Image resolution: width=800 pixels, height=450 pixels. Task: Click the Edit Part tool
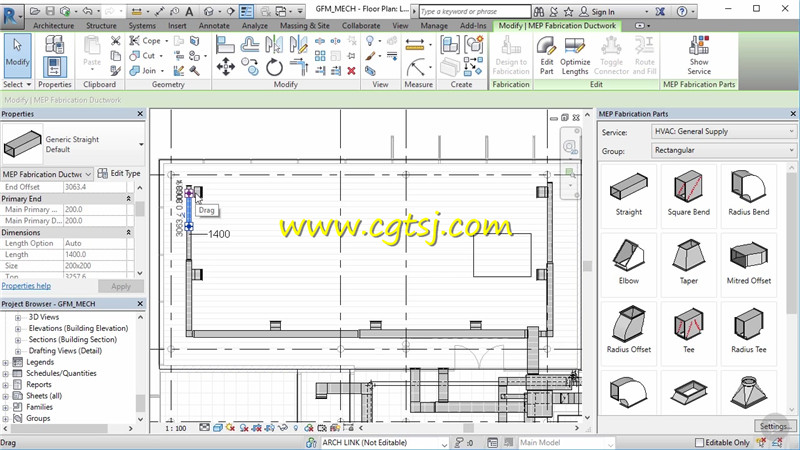546,56
